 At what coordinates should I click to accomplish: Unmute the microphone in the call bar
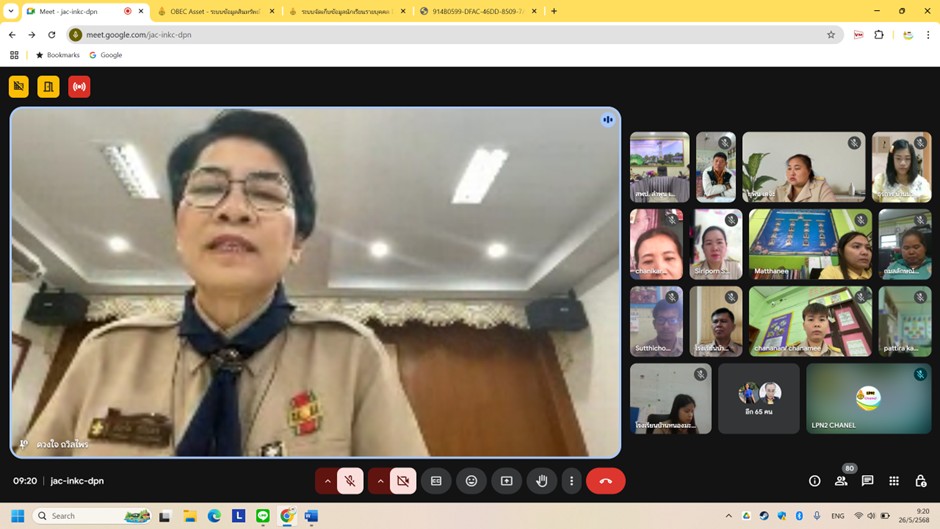click(x=350, y=481)
